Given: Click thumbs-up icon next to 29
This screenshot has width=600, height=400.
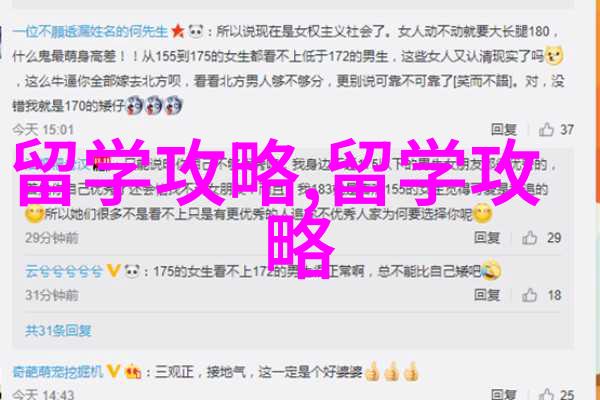Looking at the screenshot, I should 530,238.
